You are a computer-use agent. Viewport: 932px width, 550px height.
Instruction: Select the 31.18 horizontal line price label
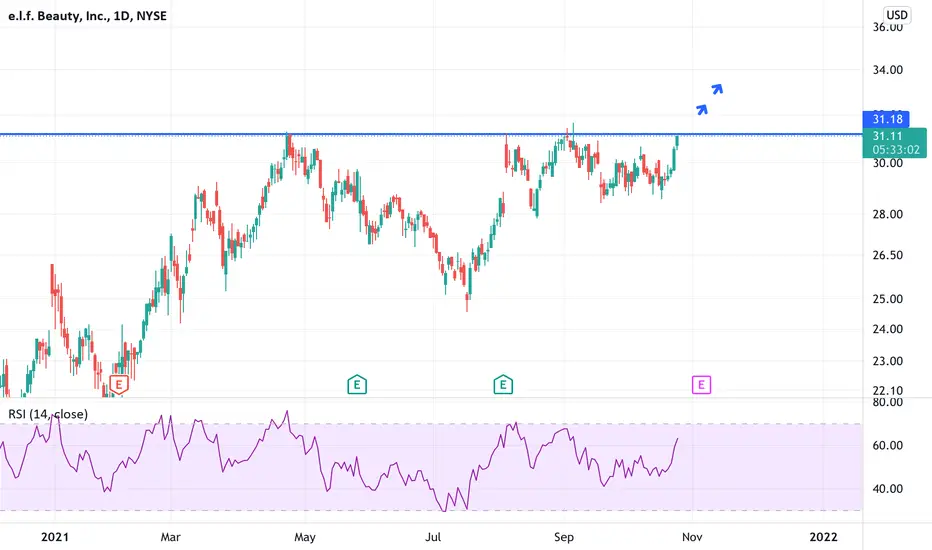pos(886,119)
